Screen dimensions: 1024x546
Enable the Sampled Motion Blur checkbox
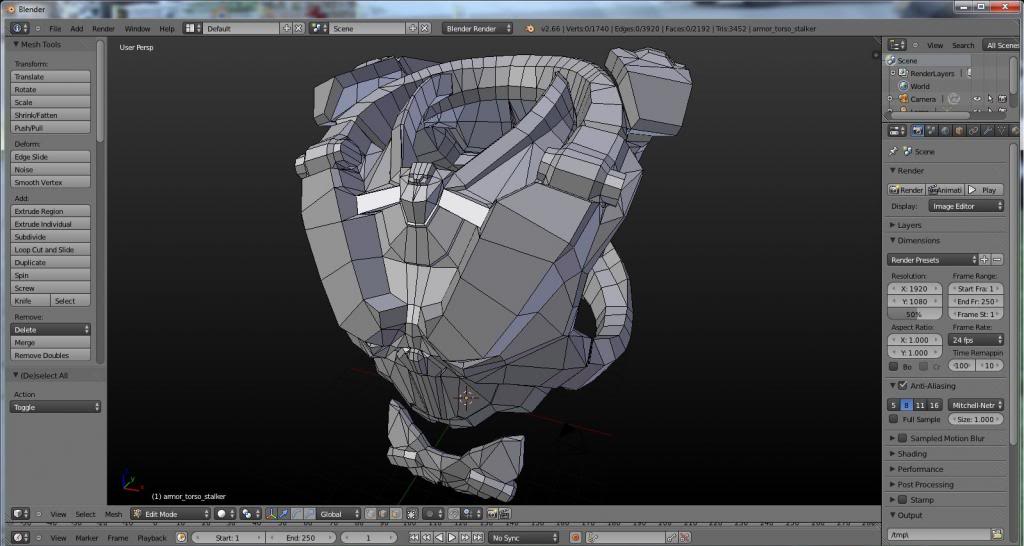pyautogui.click(x=902, y=438)
